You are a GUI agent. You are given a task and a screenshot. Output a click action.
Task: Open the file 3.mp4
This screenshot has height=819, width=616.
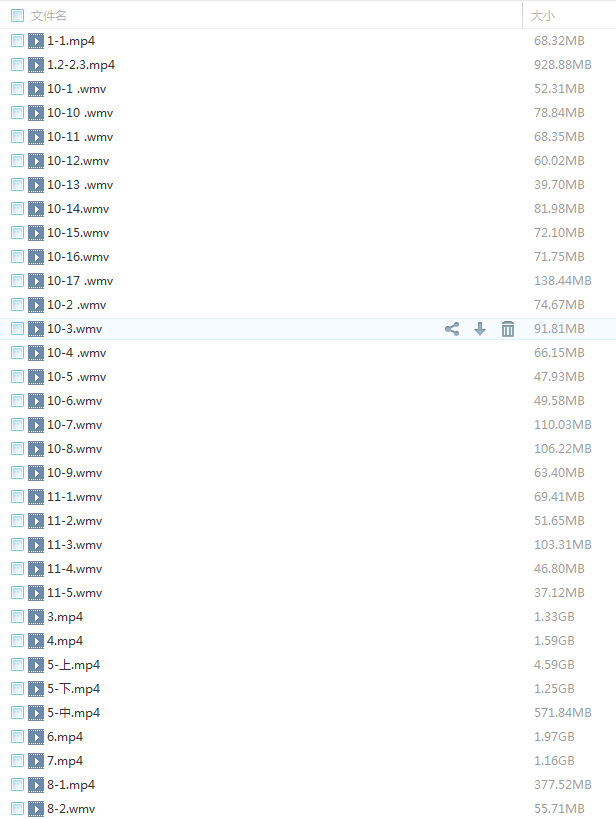(x=65, y=617)
